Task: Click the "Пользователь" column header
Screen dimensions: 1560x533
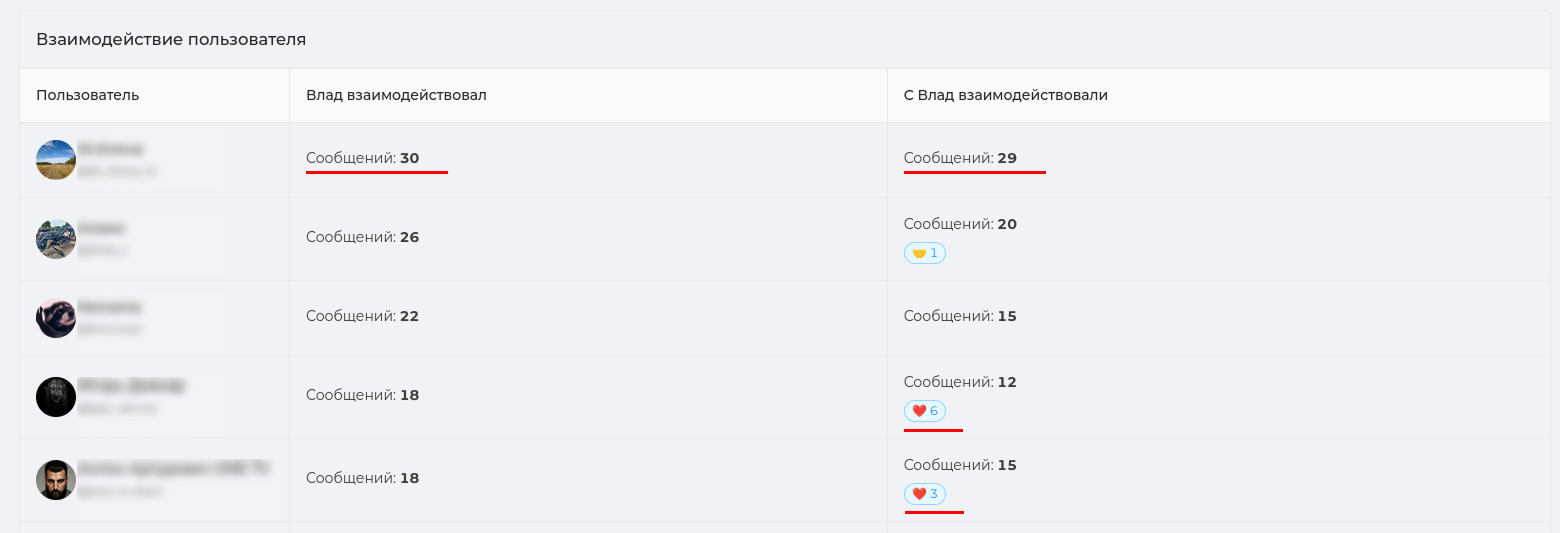Action: coord(88,95)
